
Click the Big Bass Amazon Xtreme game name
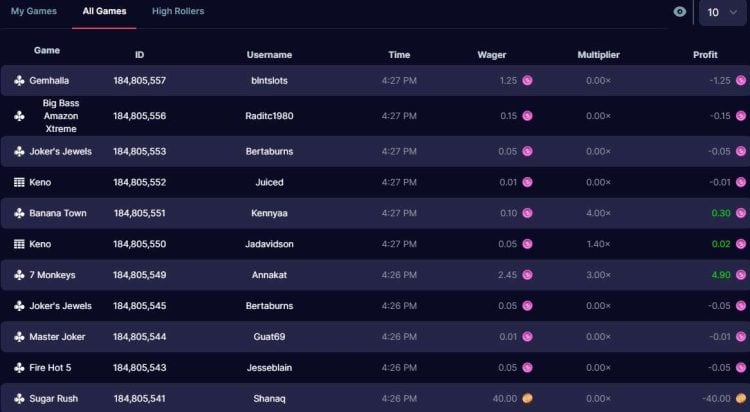tap(61, 116)
